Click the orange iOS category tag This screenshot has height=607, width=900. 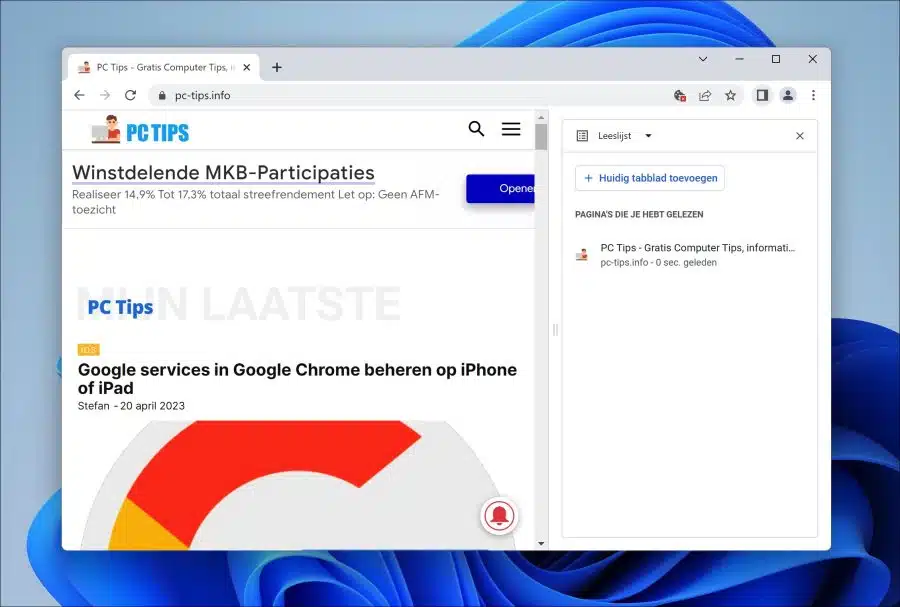pos(88,349)
